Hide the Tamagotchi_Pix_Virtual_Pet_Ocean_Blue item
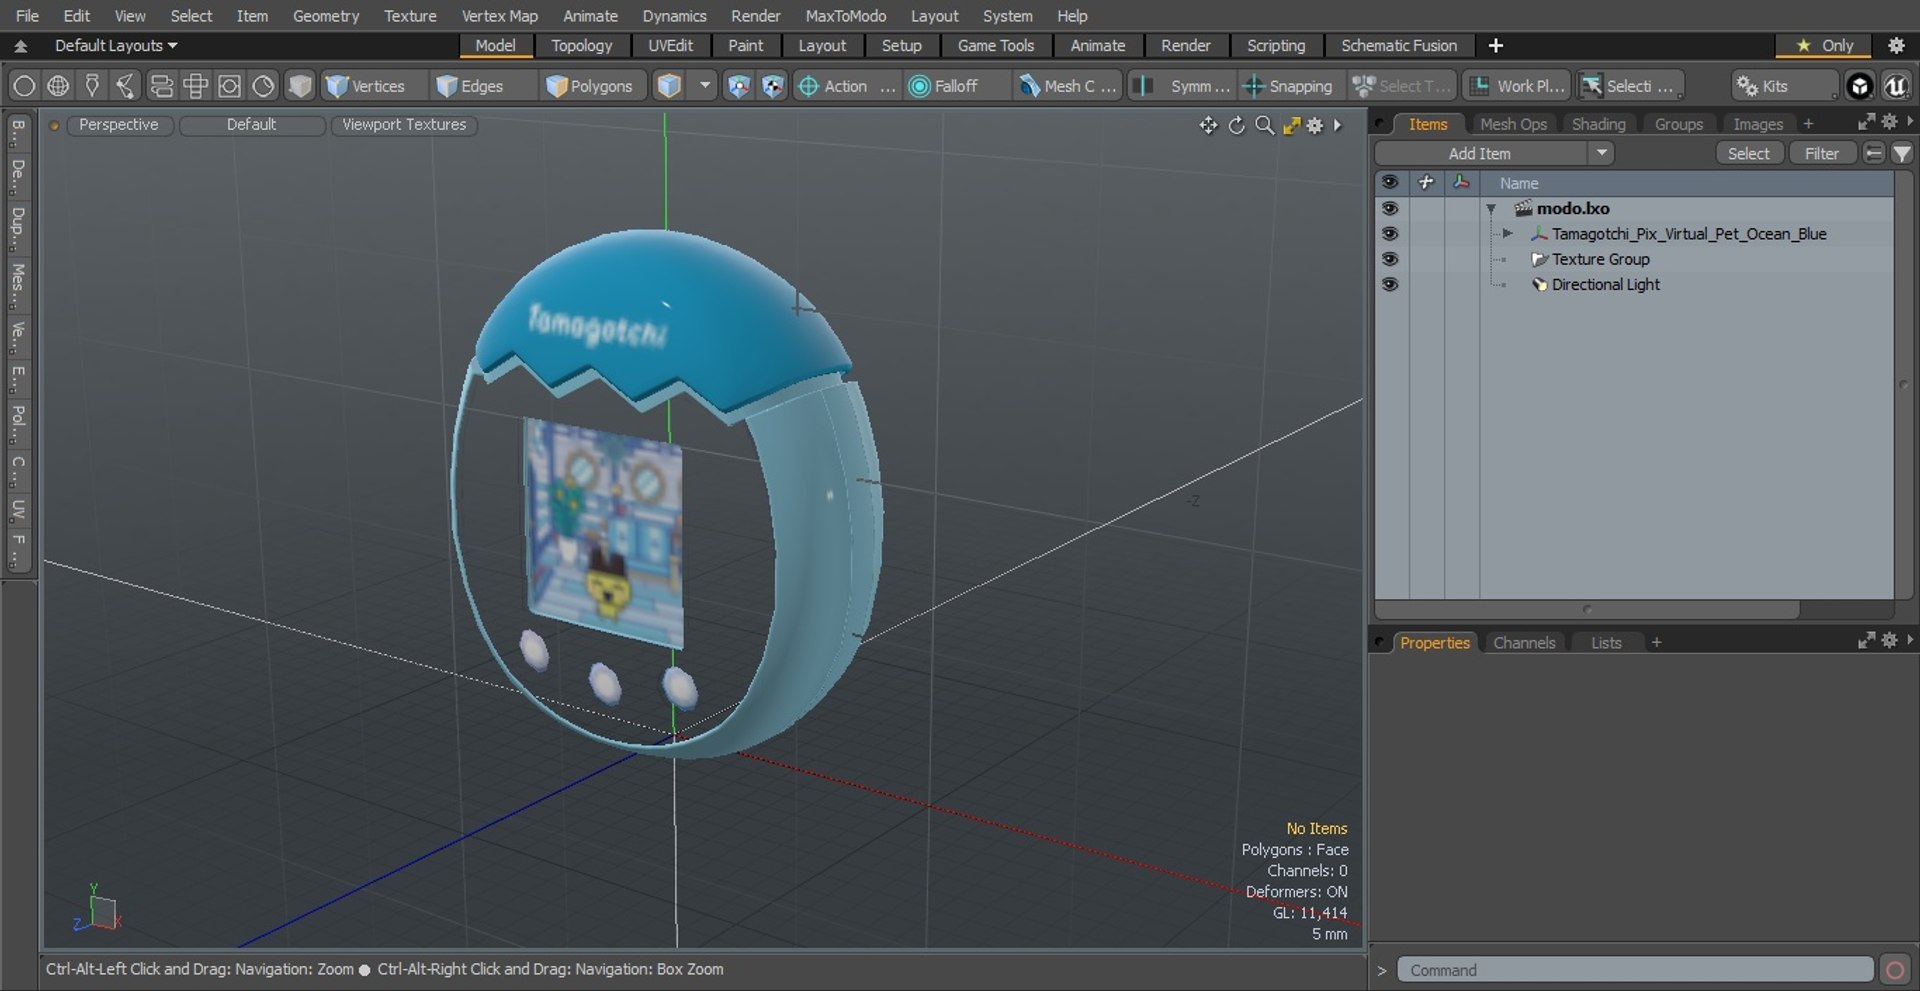Image resolution: width=1920 pixels, height=991 pixels. (x=1390, y=233)
